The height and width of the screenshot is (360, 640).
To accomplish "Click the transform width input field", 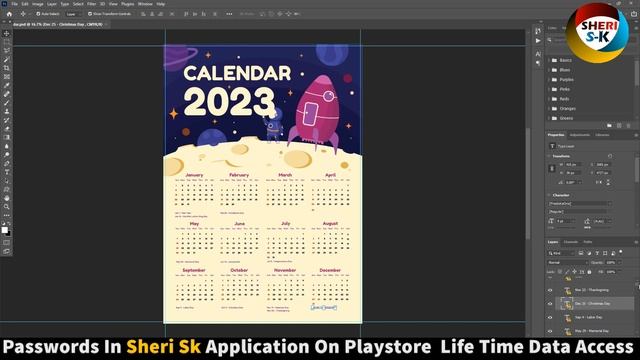I will coord(573,164).
